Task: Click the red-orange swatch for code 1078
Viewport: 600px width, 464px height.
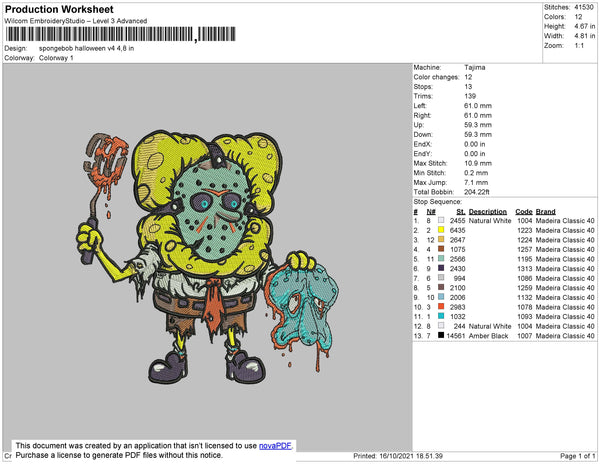Action: pyautogui.click(x=441, y=306)
